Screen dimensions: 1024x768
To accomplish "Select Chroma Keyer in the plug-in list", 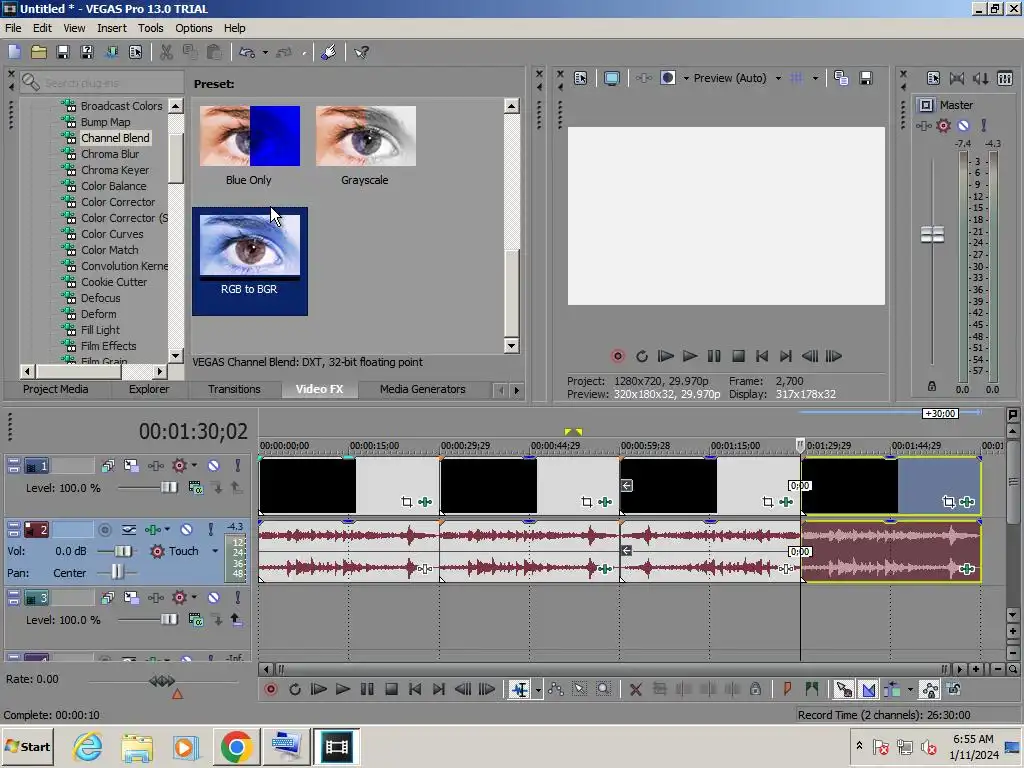I will (115, 170).
